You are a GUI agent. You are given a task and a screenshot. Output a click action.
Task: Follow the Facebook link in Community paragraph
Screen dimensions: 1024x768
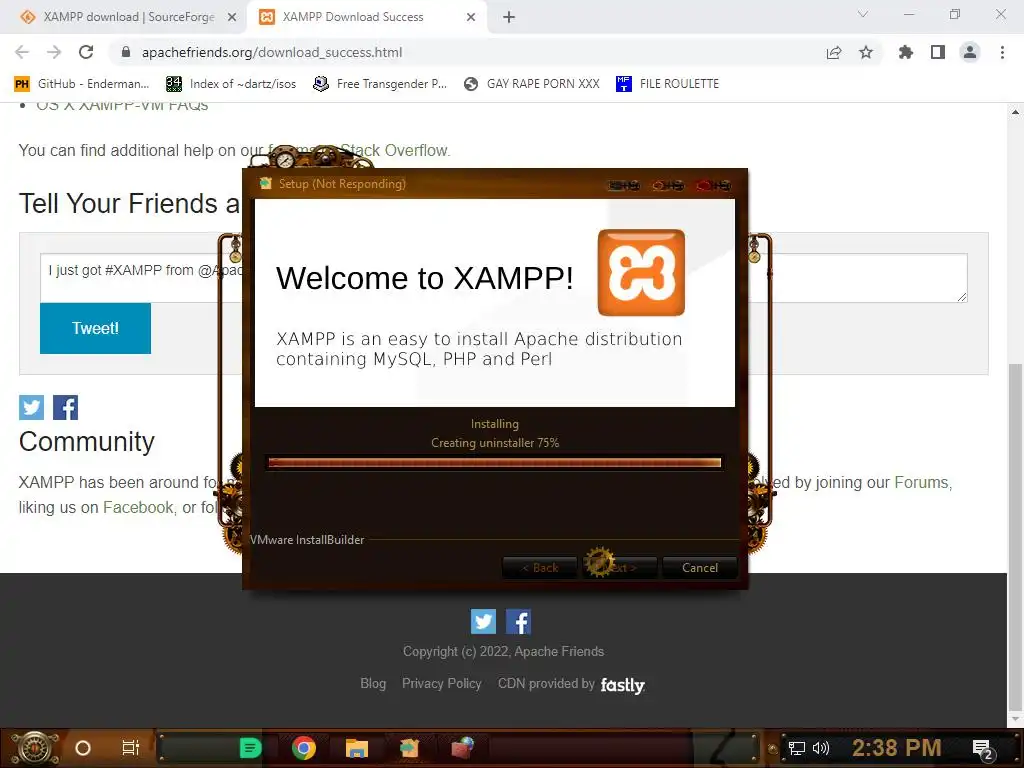click(138, 507)
